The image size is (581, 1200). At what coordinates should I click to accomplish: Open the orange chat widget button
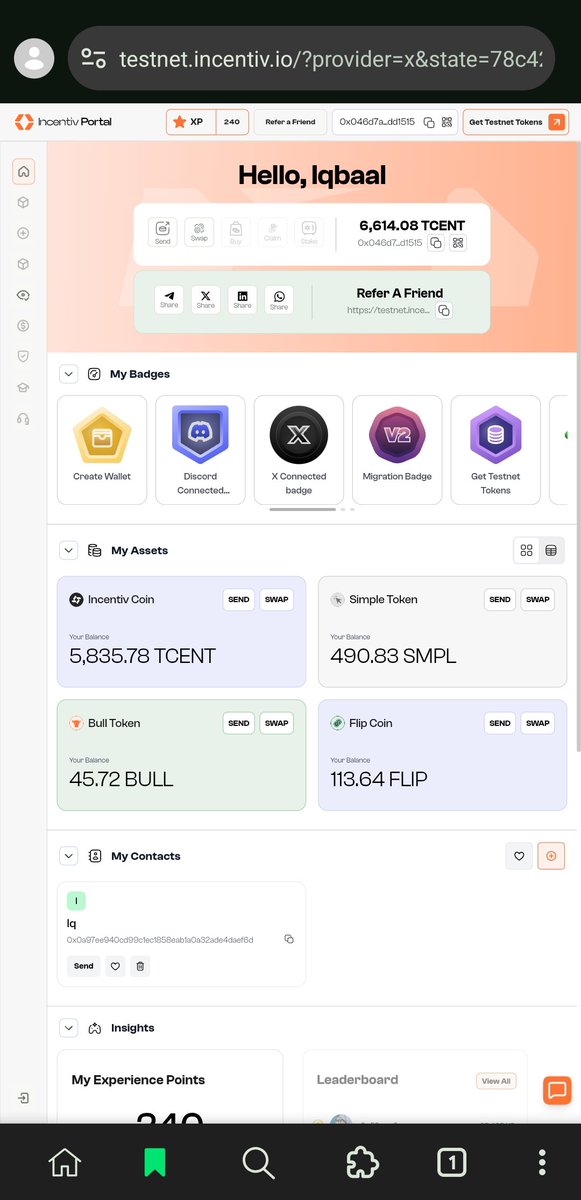(x=557, y=1090)
